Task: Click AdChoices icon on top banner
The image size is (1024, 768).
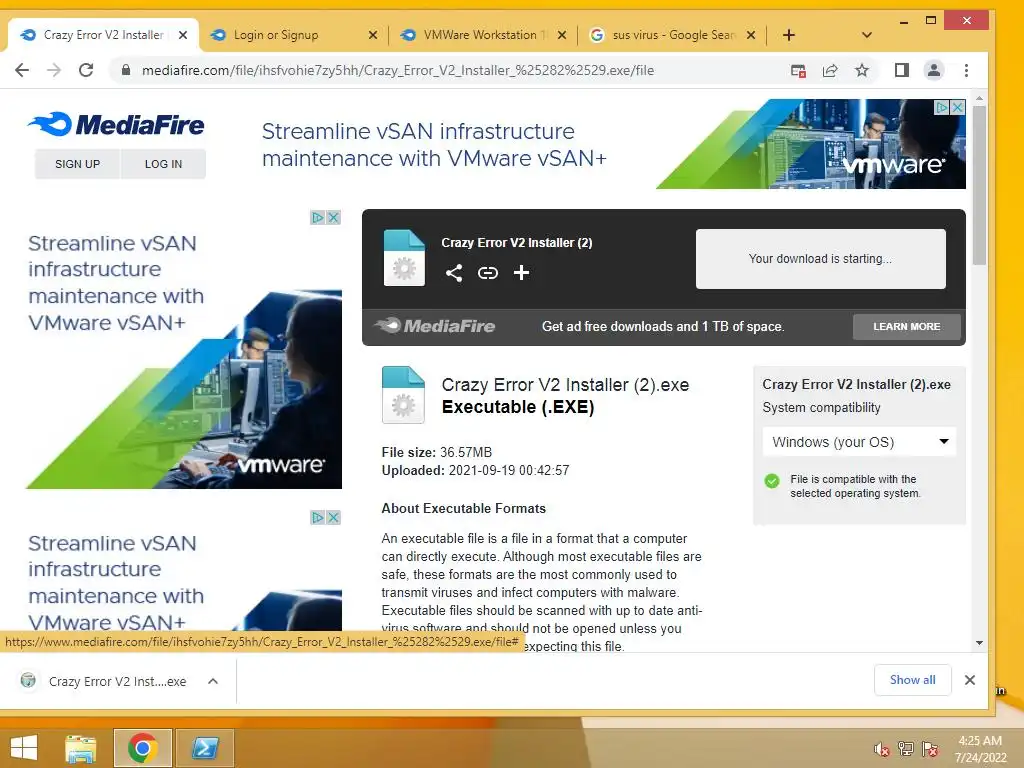Action: click(x=942, y=107)
